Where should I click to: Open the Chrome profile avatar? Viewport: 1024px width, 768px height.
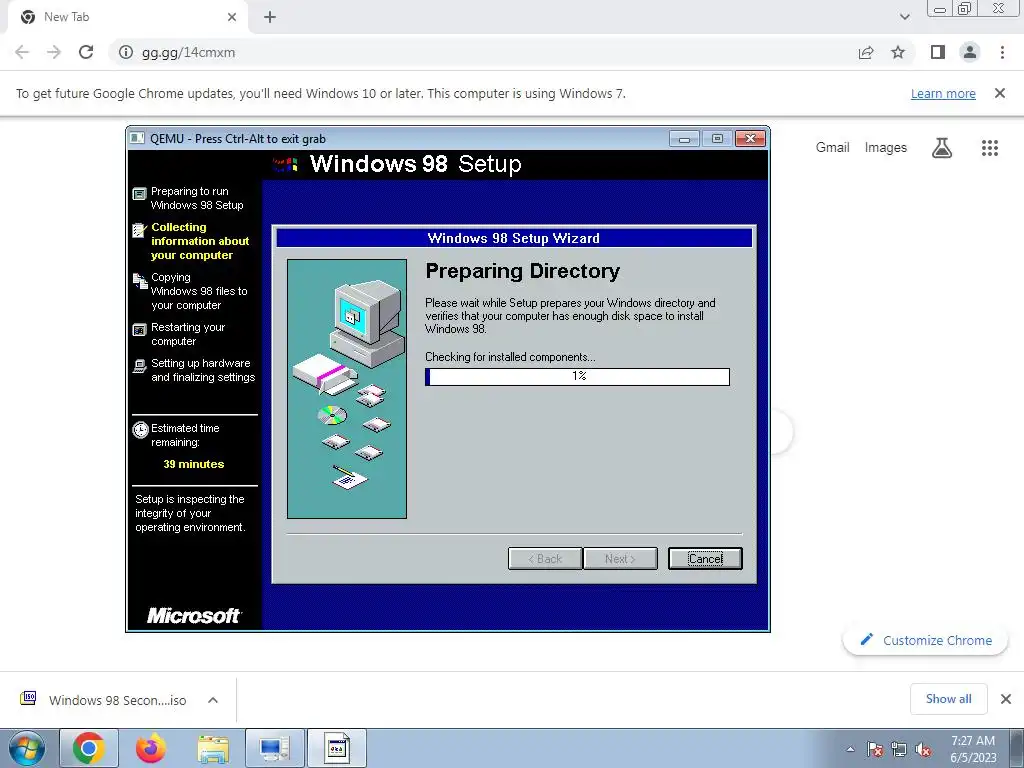click(x=970, y=52)
